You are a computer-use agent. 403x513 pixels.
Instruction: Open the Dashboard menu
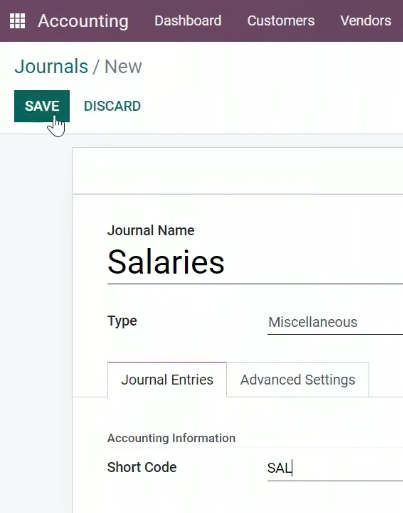(188, 21)
